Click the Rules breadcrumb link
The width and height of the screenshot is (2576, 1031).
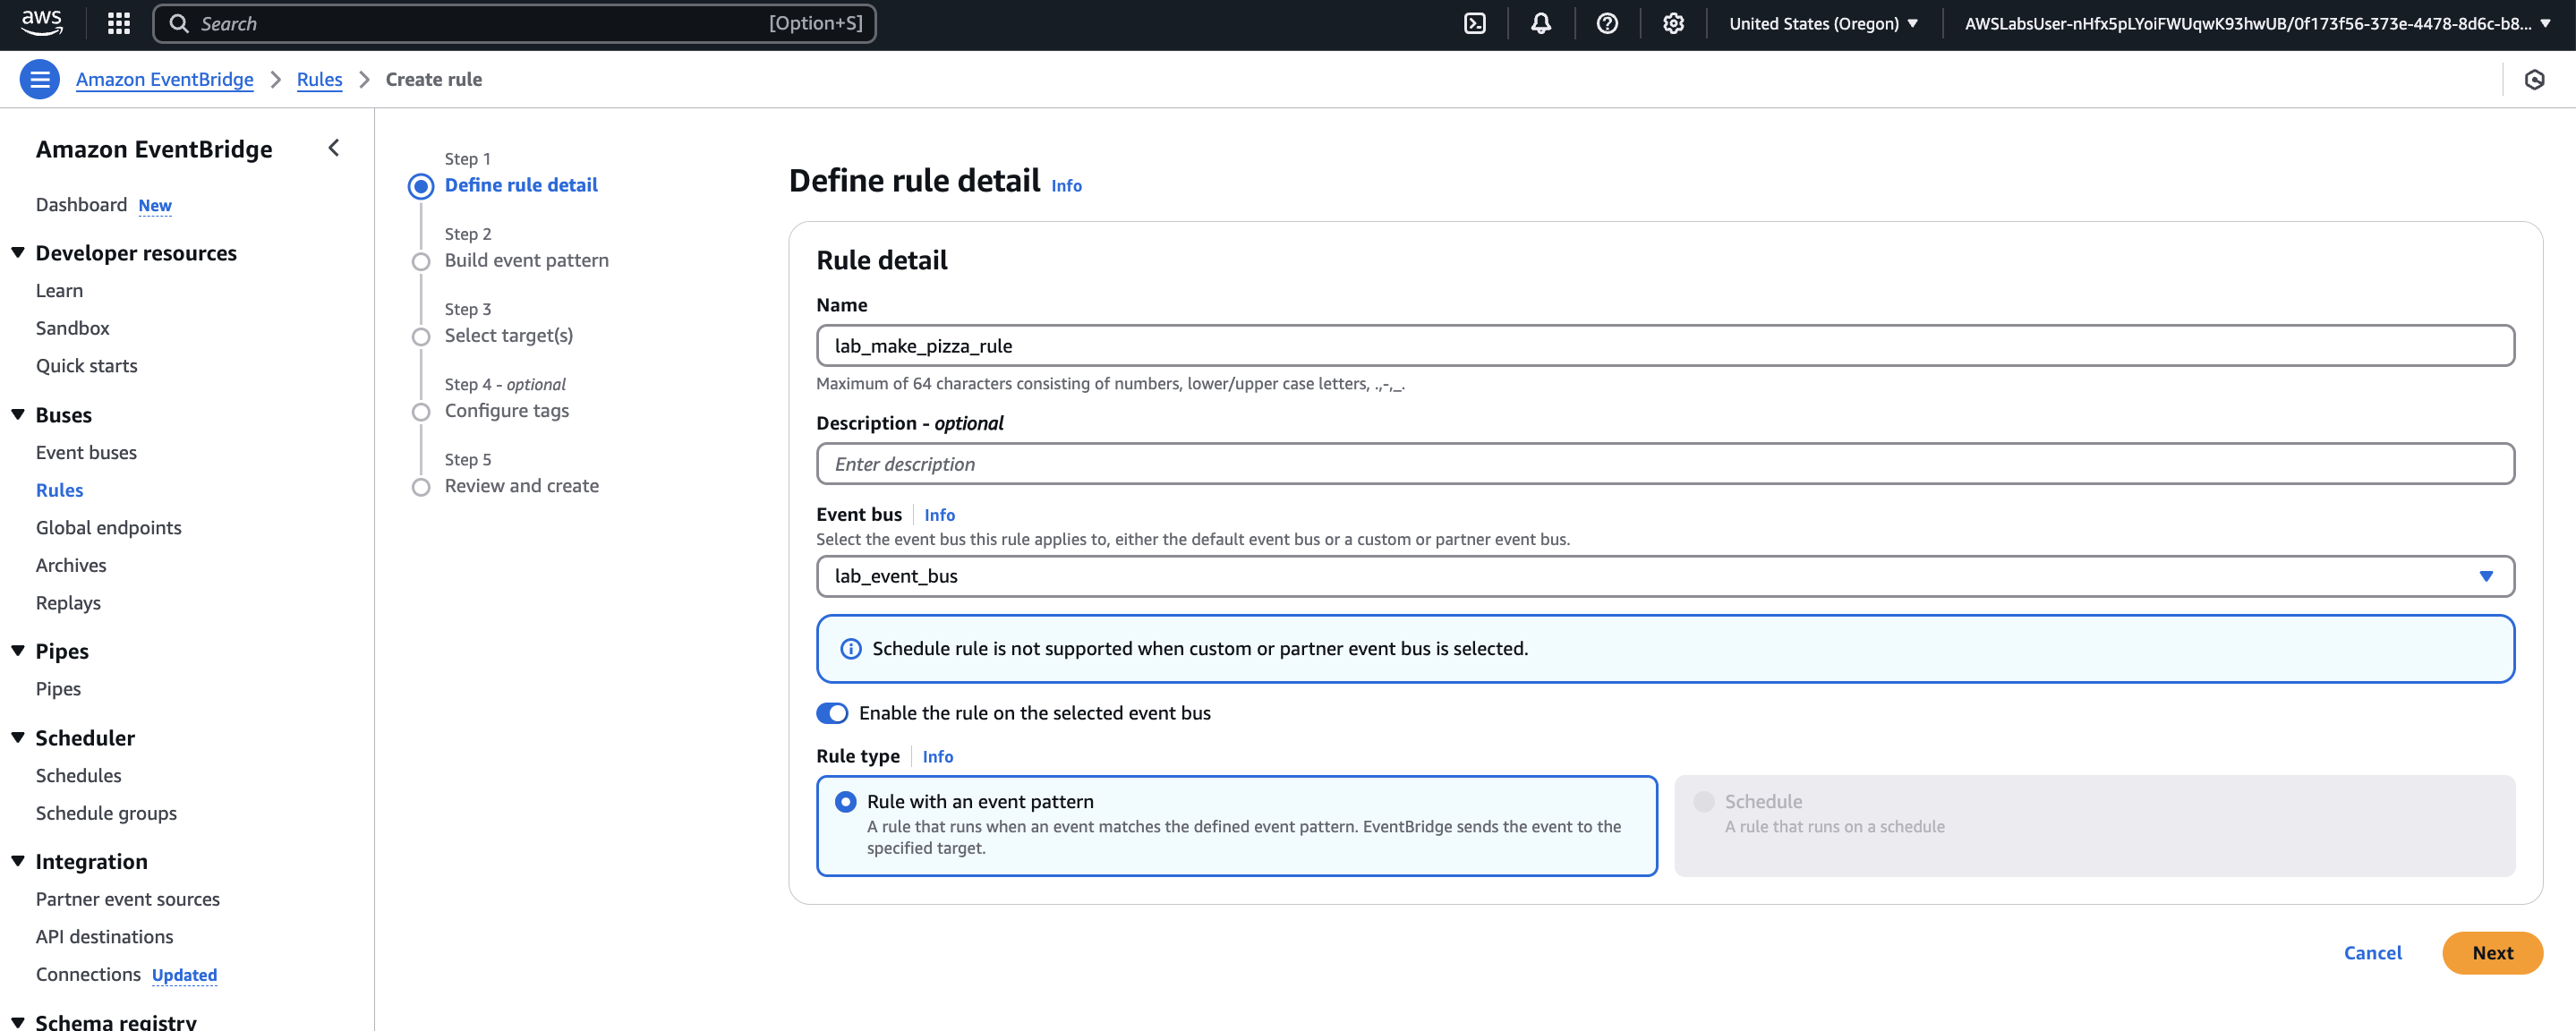[319, 79]
